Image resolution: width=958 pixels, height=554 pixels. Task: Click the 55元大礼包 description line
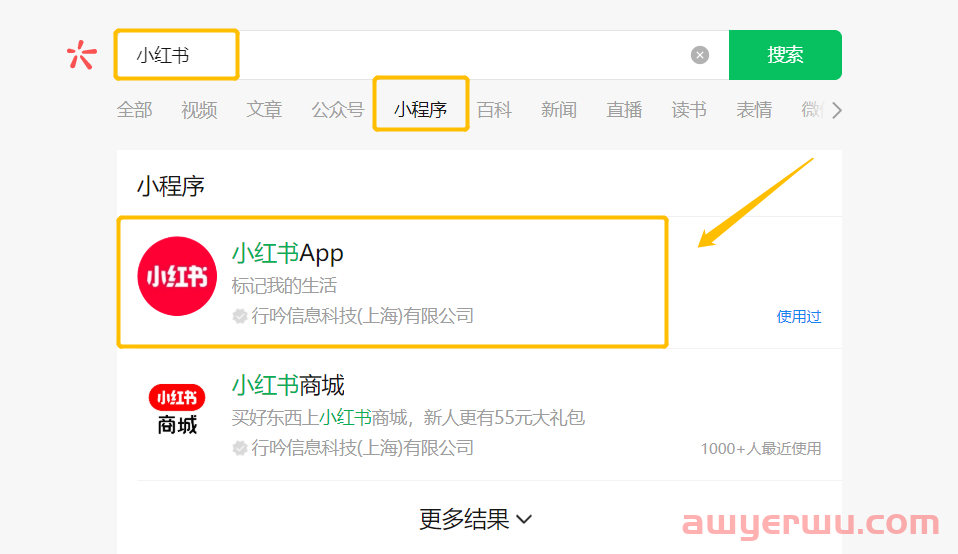pyautogui.click(x=408, y=418)
